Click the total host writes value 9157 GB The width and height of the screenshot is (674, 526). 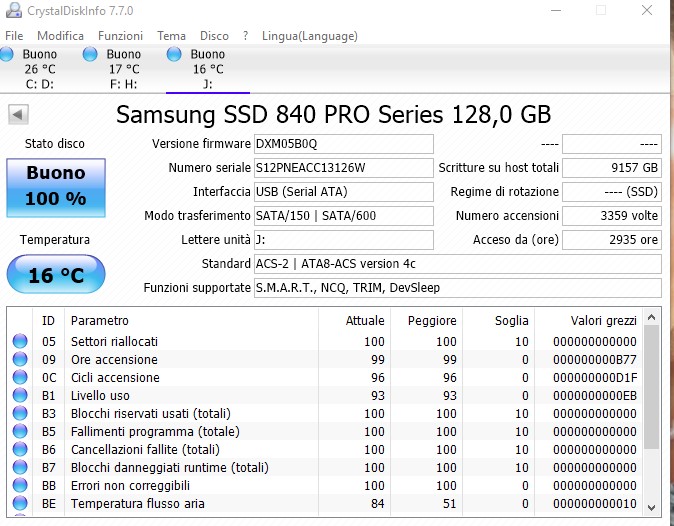tap(612, 168)
